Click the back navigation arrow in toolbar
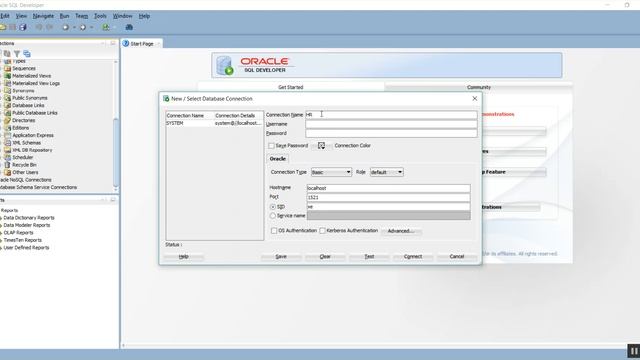Image resolution: width=640 pixels, height=360 pixels. pos(65,27)
